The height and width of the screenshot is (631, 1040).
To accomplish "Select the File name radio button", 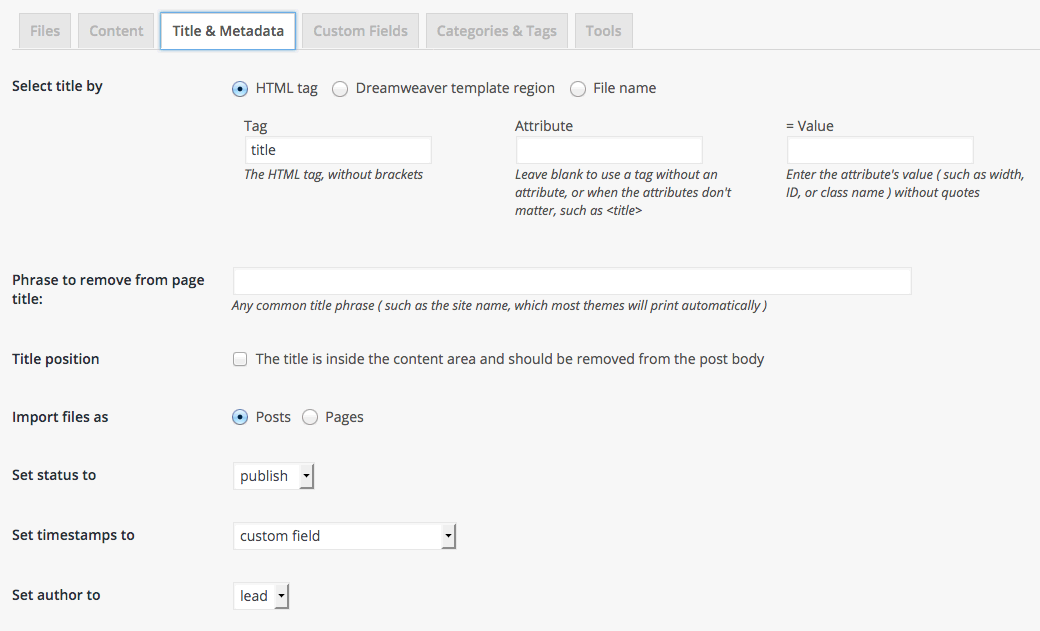I will (x=578, y=88).
